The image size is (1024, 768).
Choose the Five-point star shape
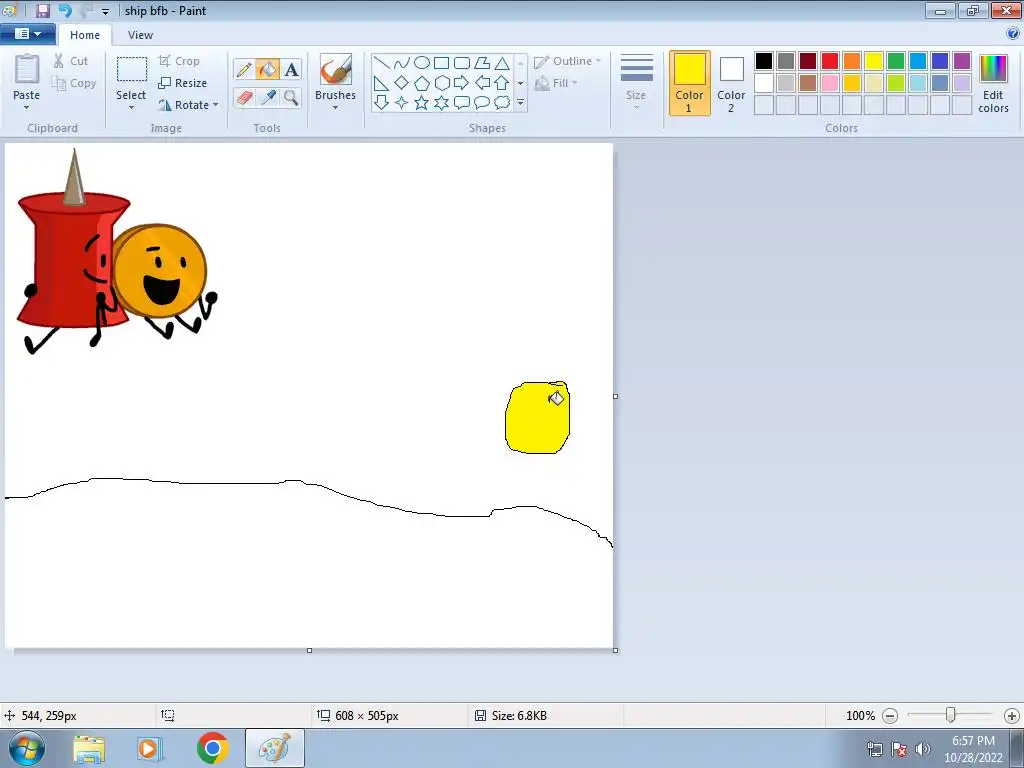coord(422,103)
